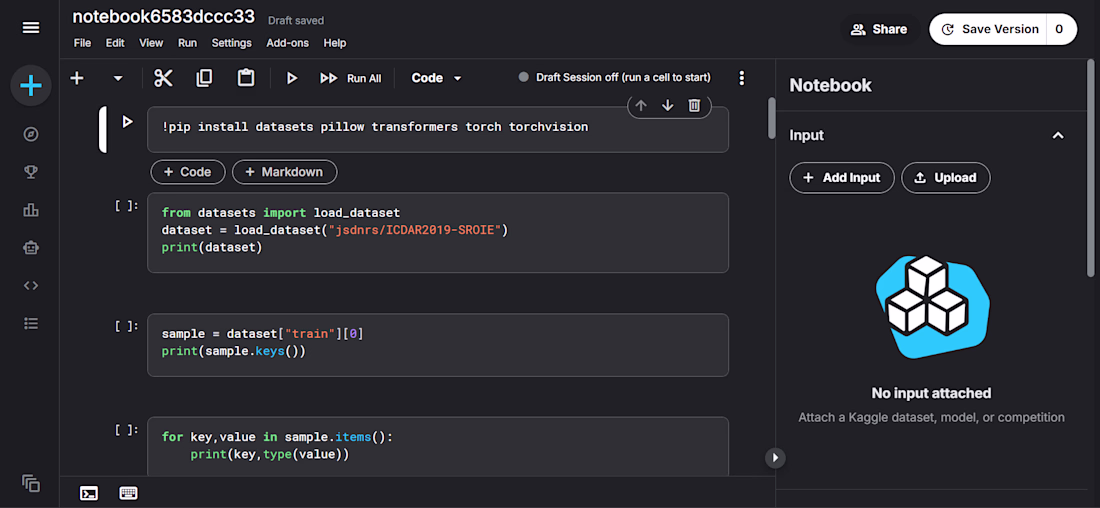Click the notebook editor vertical scrollbar
Screen dimensions: 1100x508
tap(772, 118)
